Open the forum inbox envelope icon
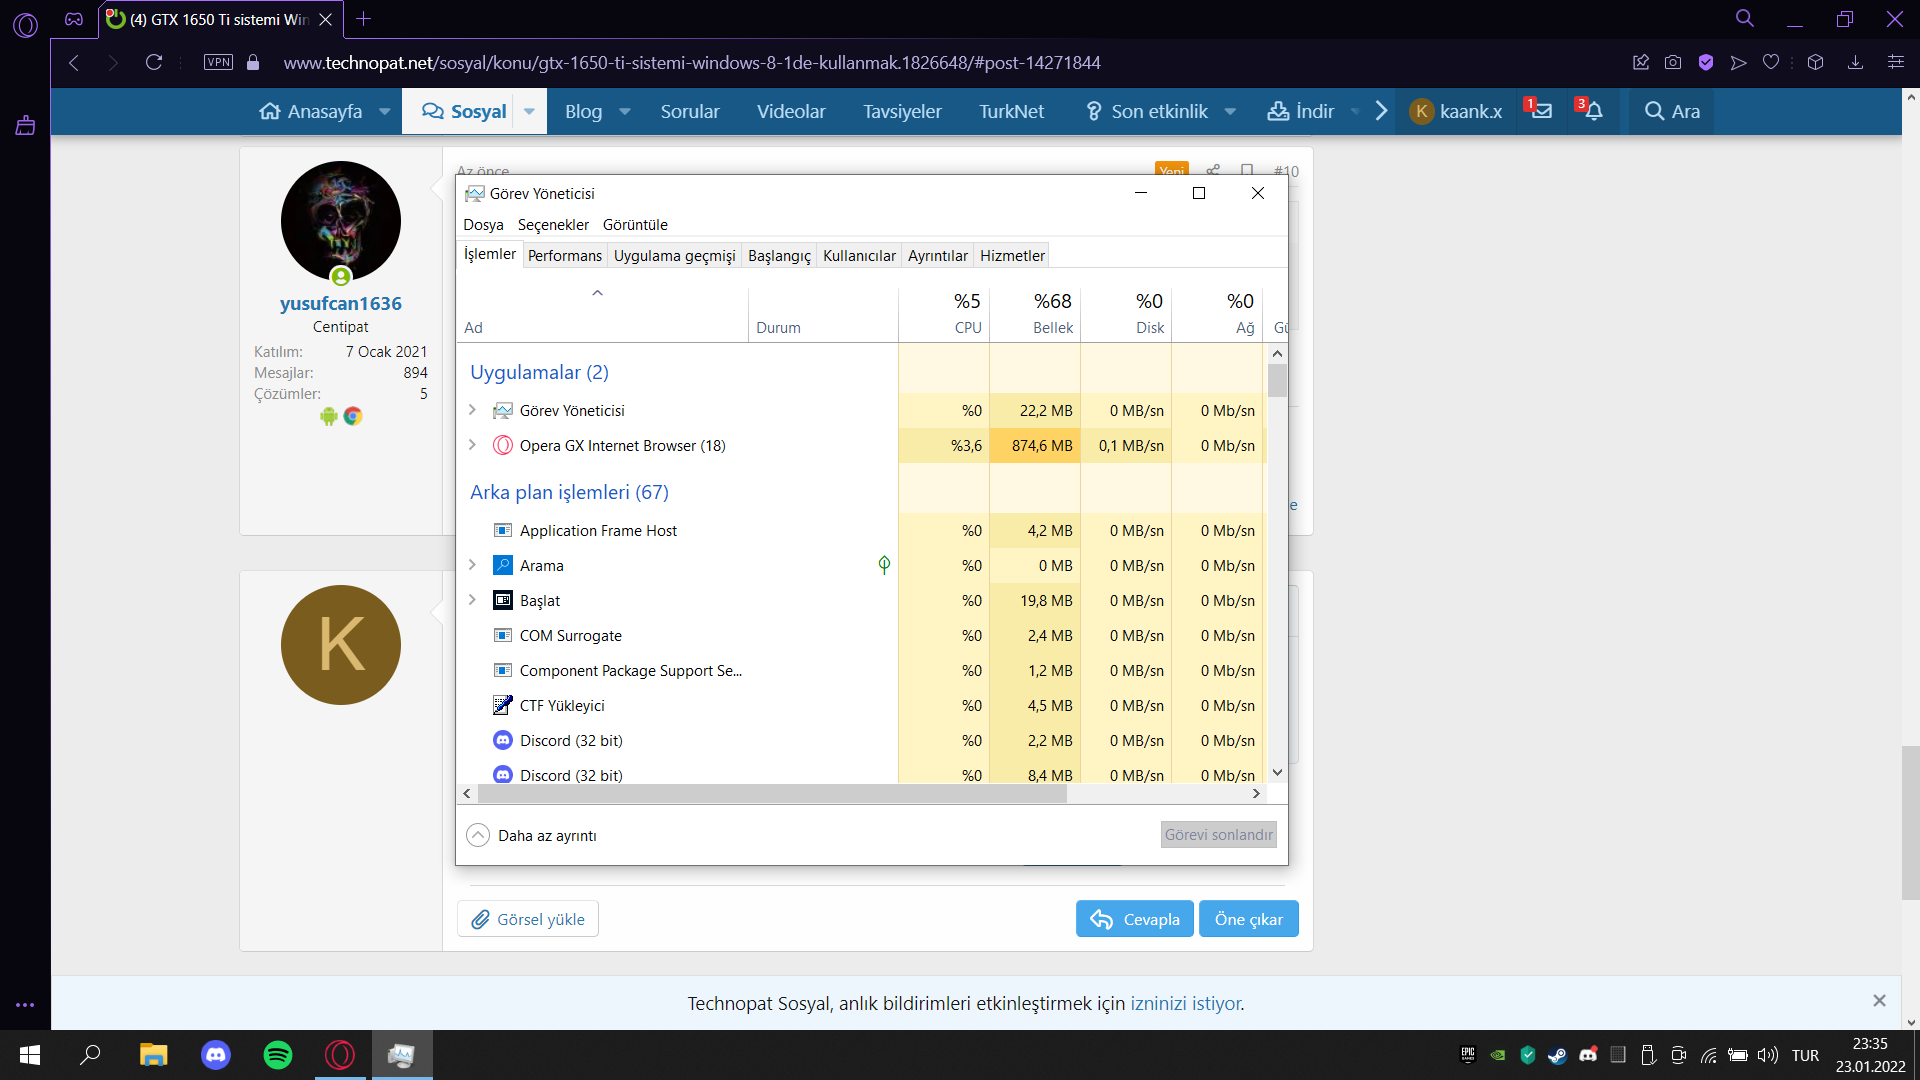 (x=1541, y=111)
